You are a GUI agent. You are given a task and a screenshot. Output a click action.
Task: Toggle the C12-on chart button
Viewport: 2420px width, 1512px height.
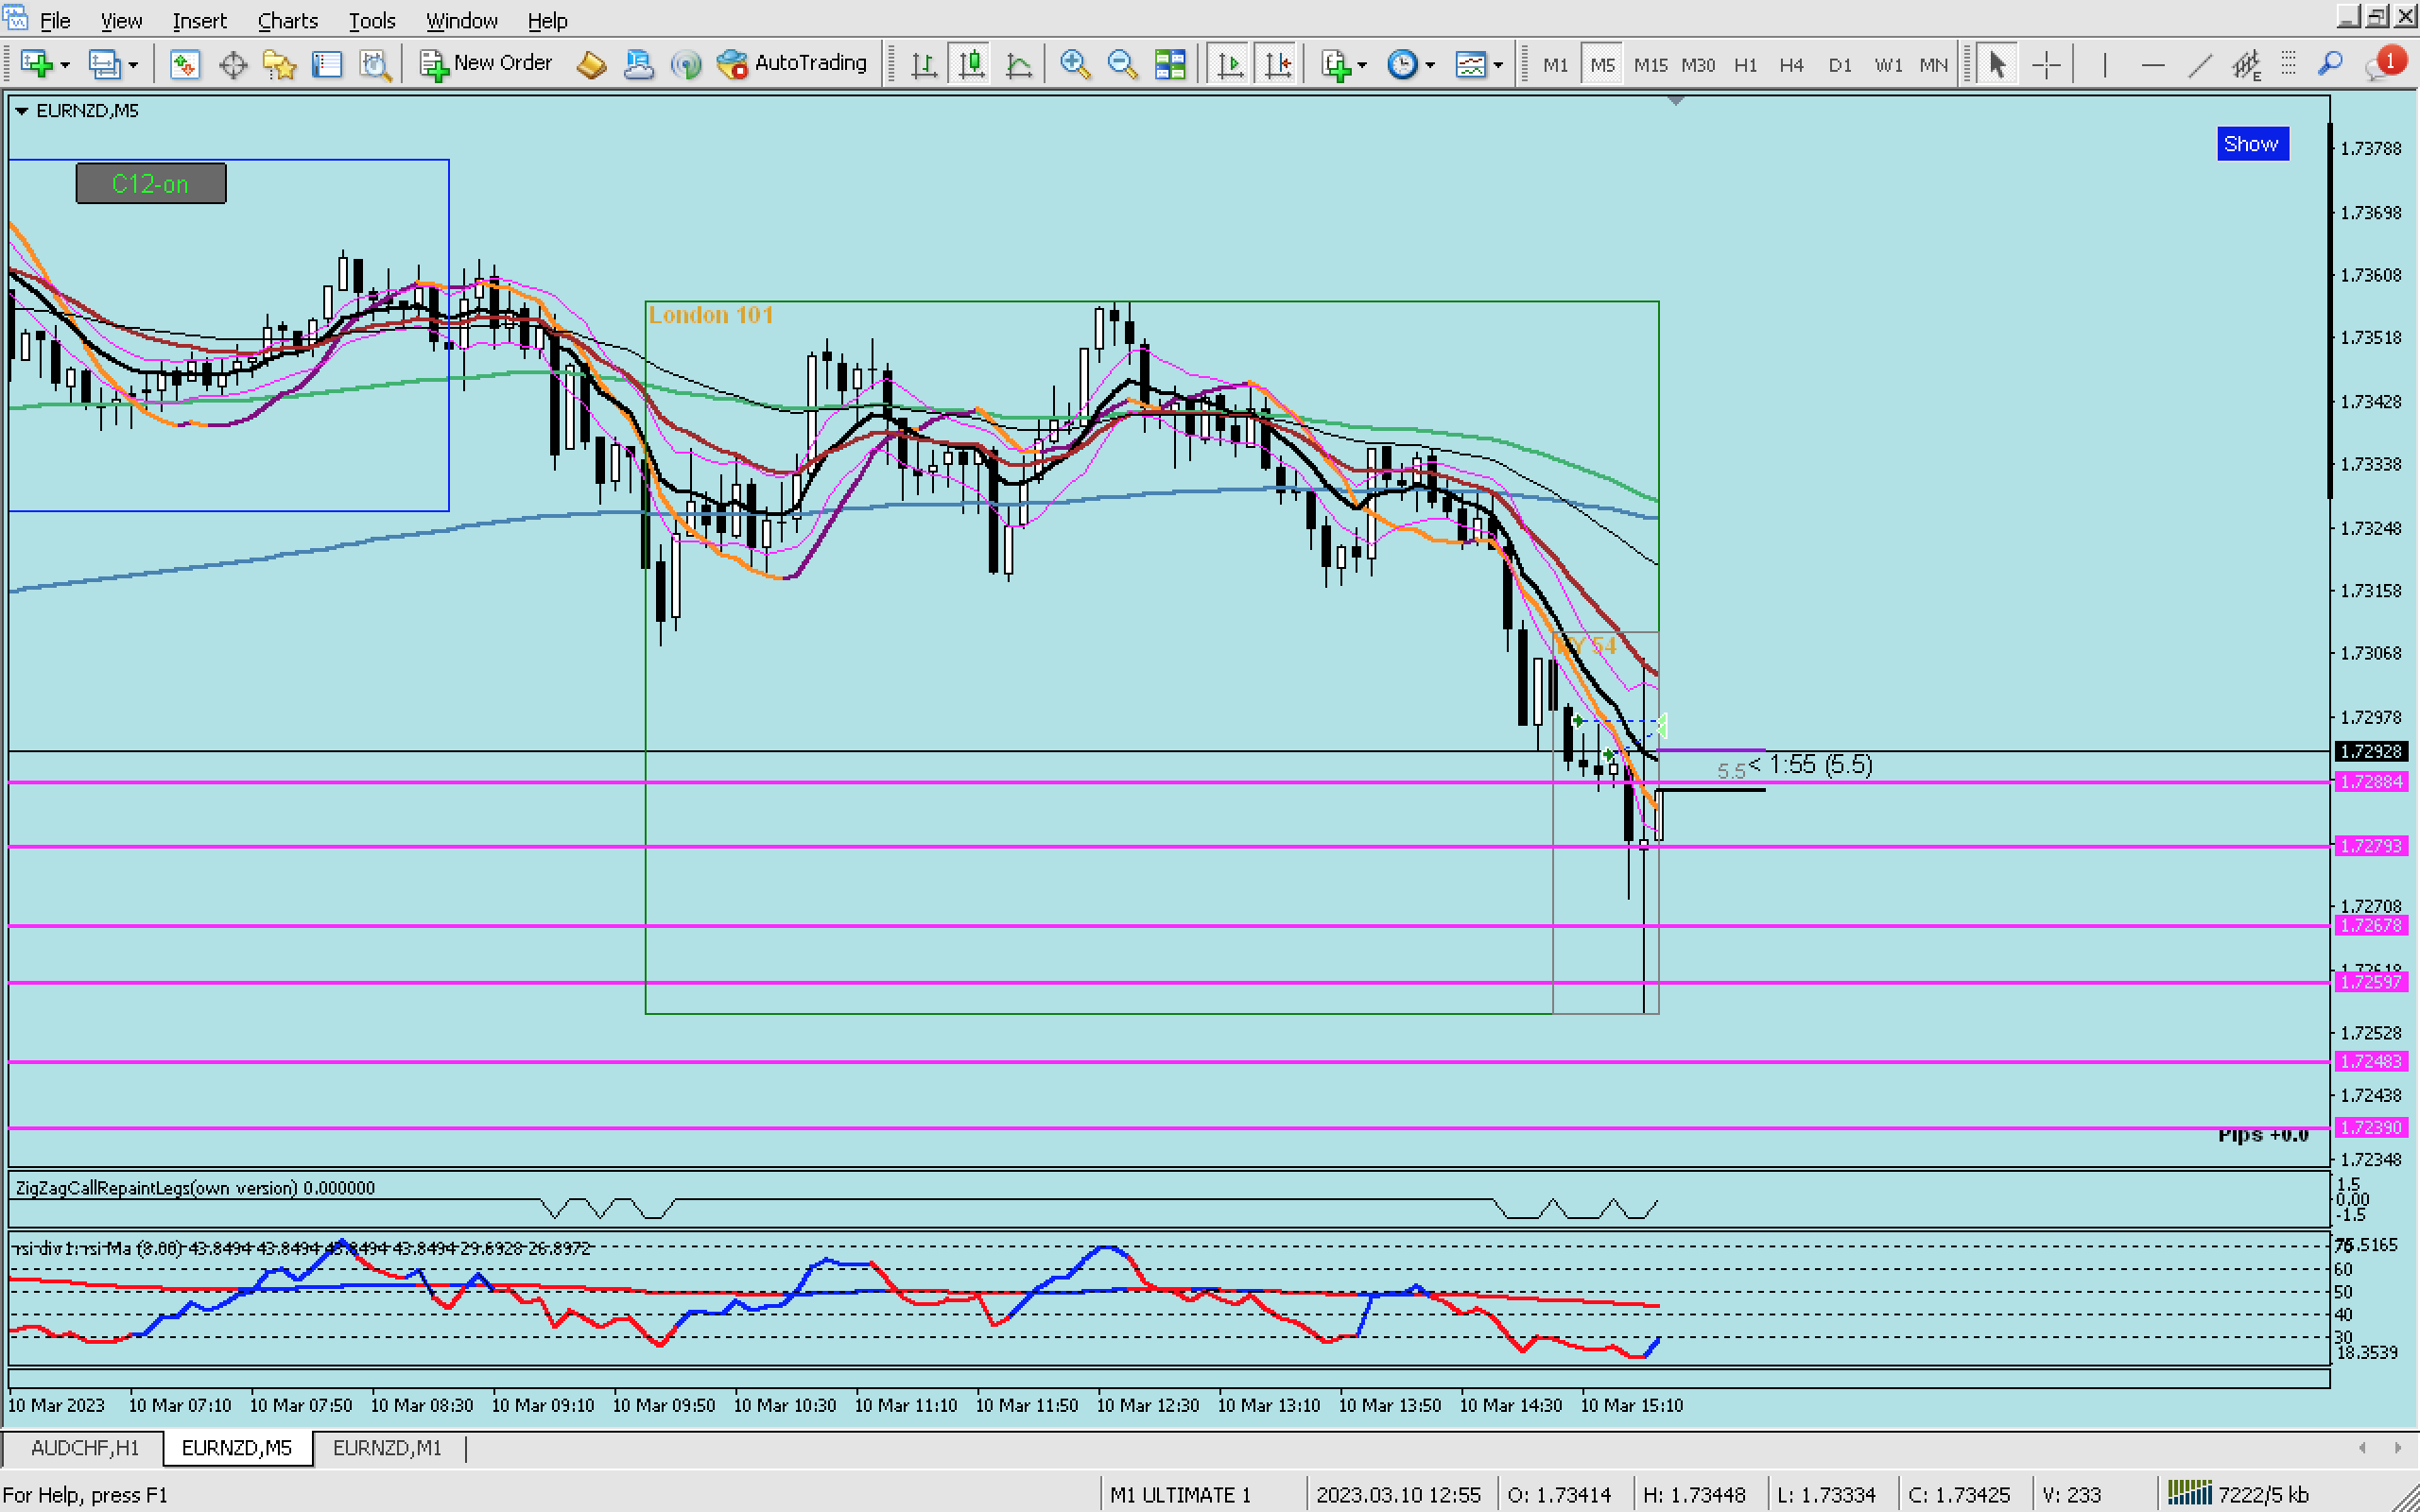(151, 184)
